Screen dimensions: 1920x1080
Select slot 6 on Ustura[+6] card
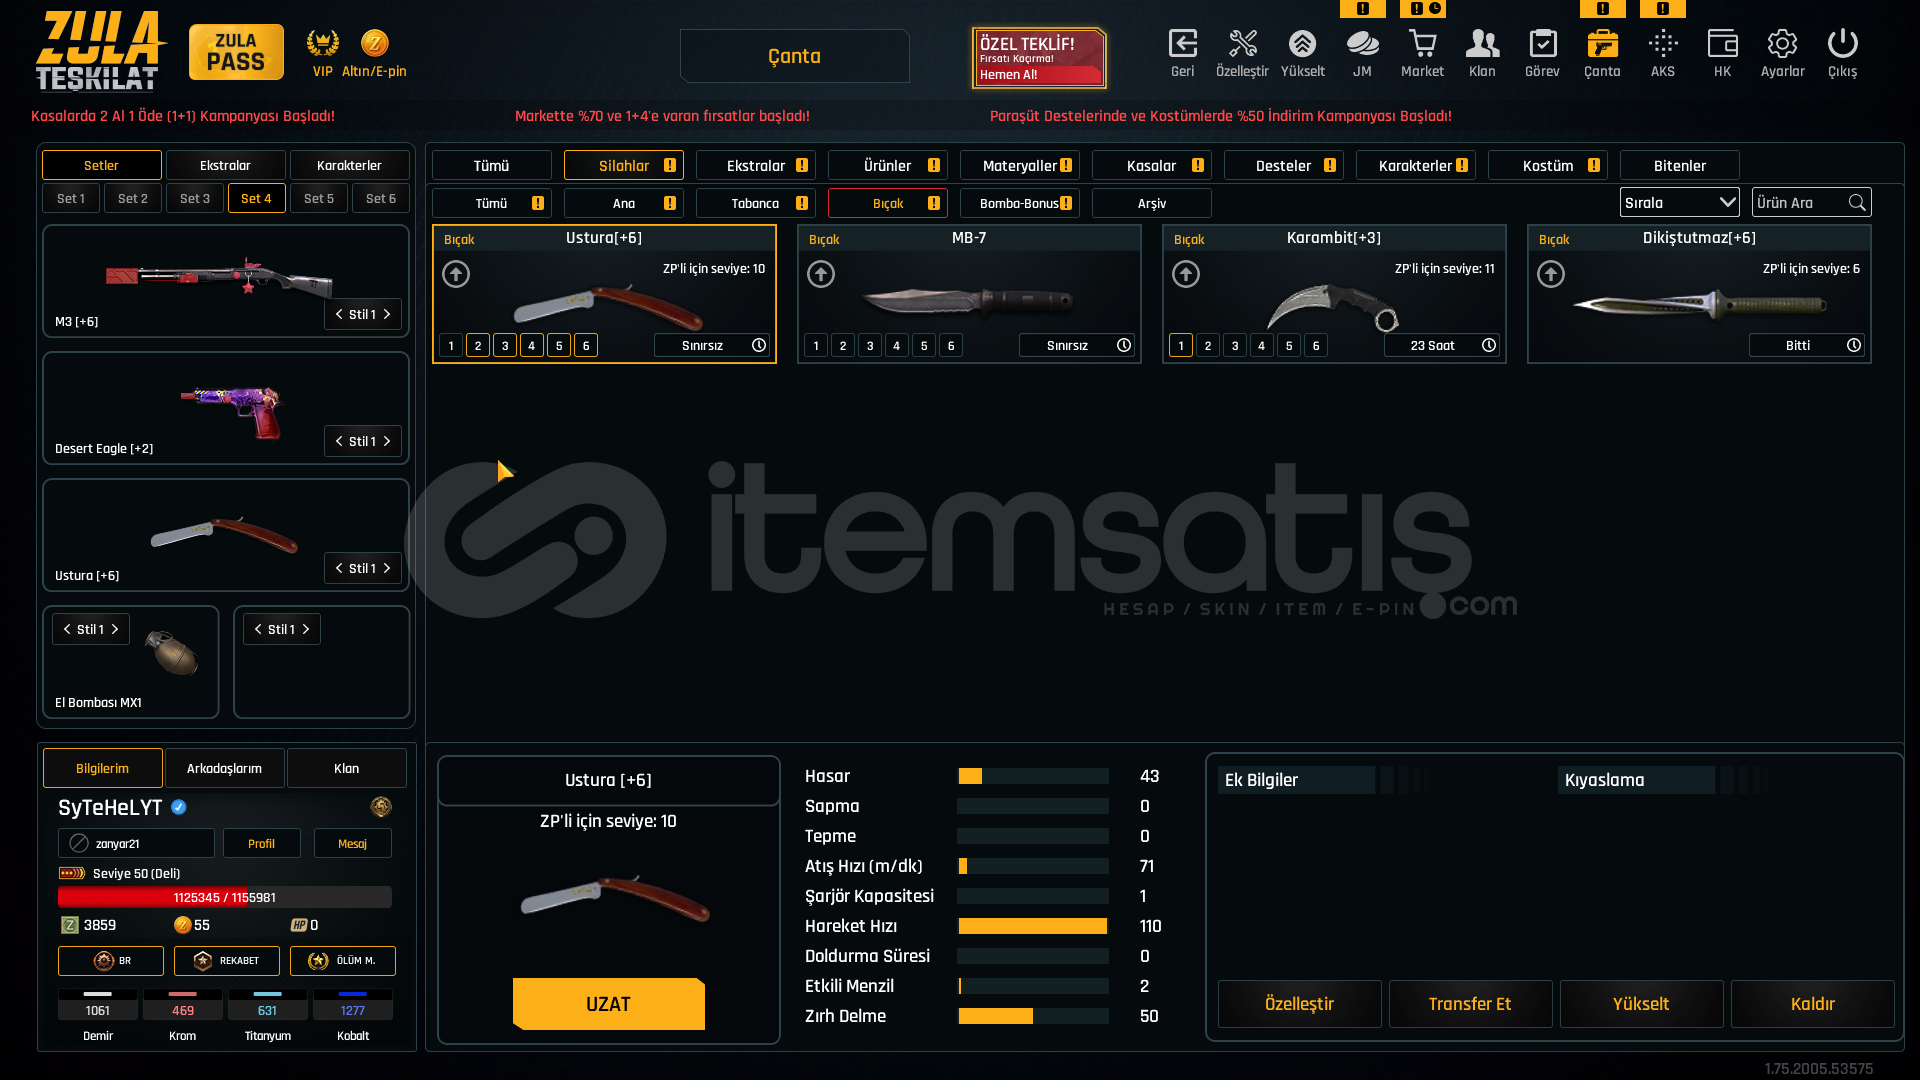click(x=586, y=346)
